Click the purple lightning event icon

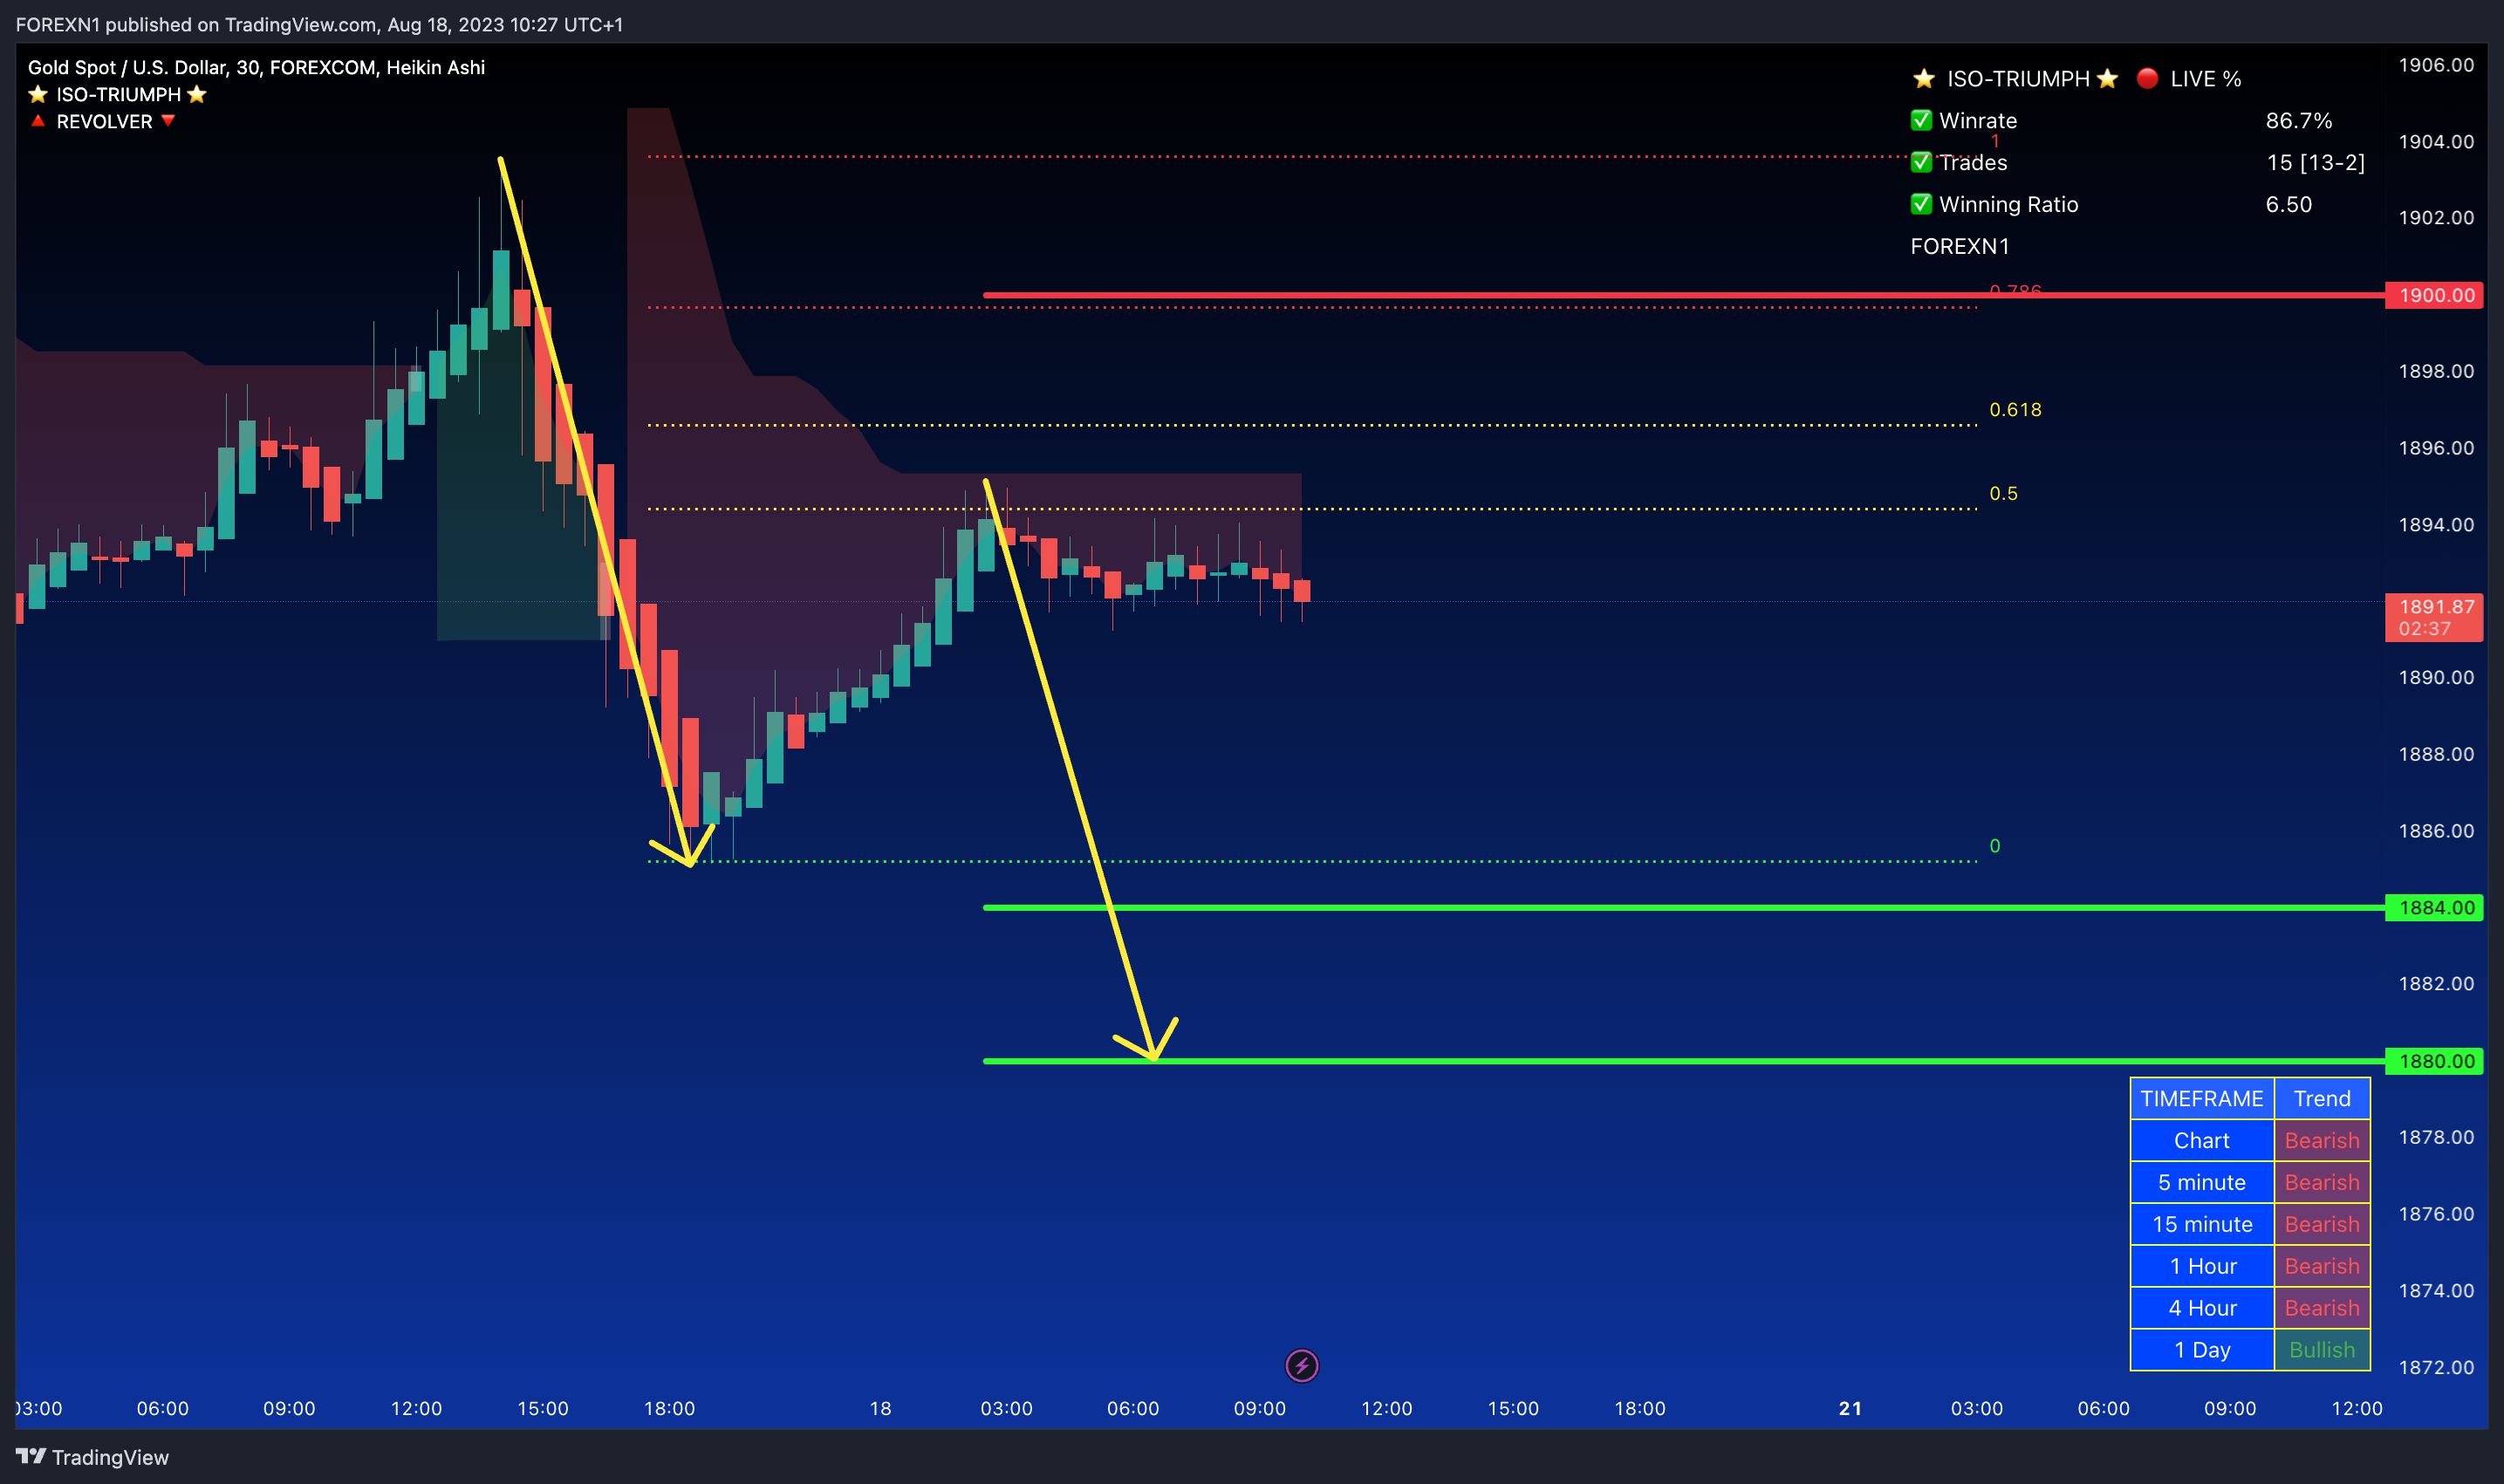coord(1301,1365)
